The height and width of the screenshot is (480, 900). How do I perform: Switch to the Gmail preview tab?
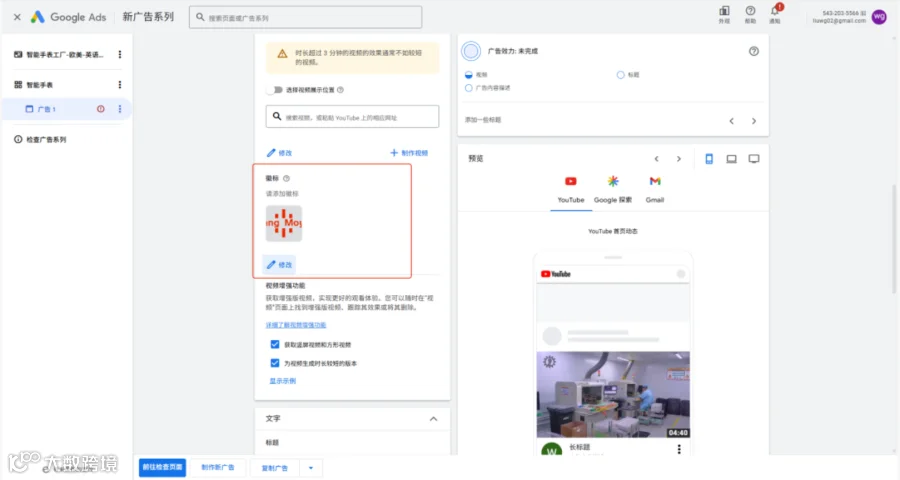pyautogui.click(x=654, y=190)
